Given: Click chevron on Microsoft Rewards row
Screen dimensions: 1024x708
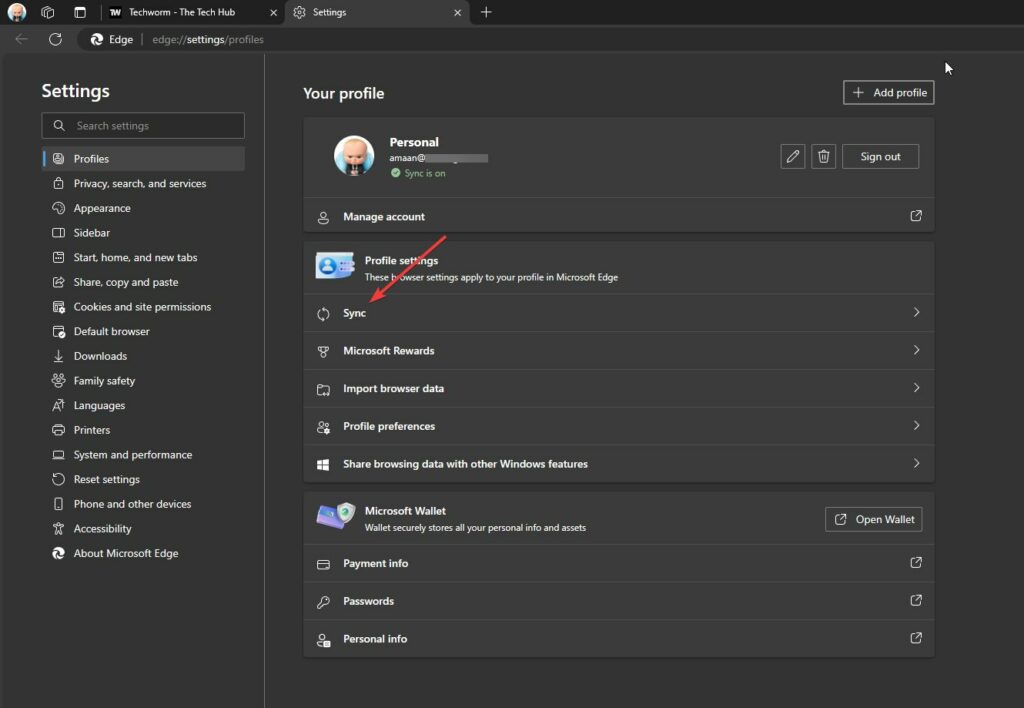Looking at the screenshot, I should (x=916, y=350).
